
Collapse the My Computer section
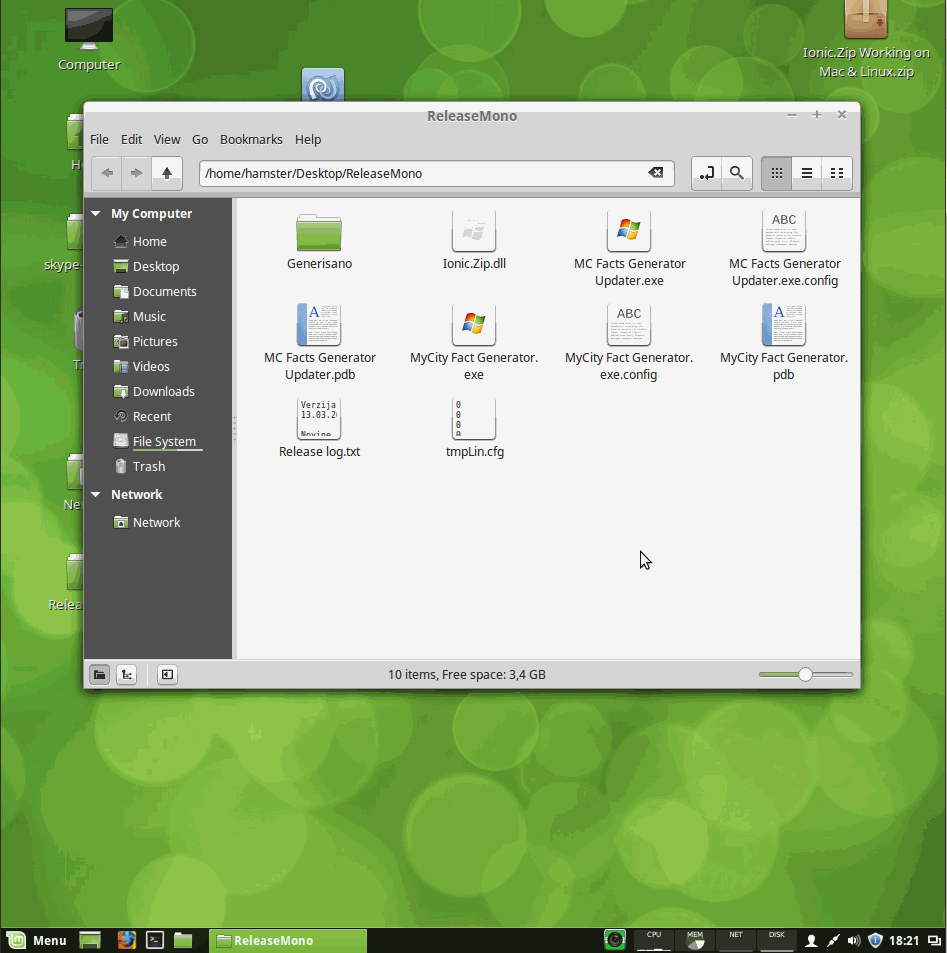pyautogui.click(x=95, y=214)
